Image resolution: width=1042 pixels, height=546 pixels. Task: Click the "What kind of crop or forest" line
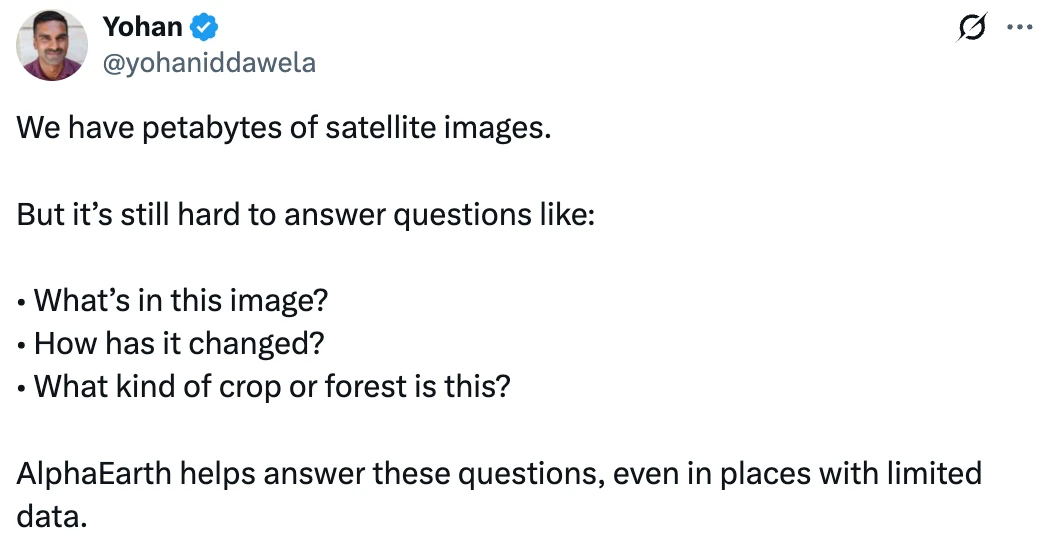pyautogui.click(x=271, y=386)
